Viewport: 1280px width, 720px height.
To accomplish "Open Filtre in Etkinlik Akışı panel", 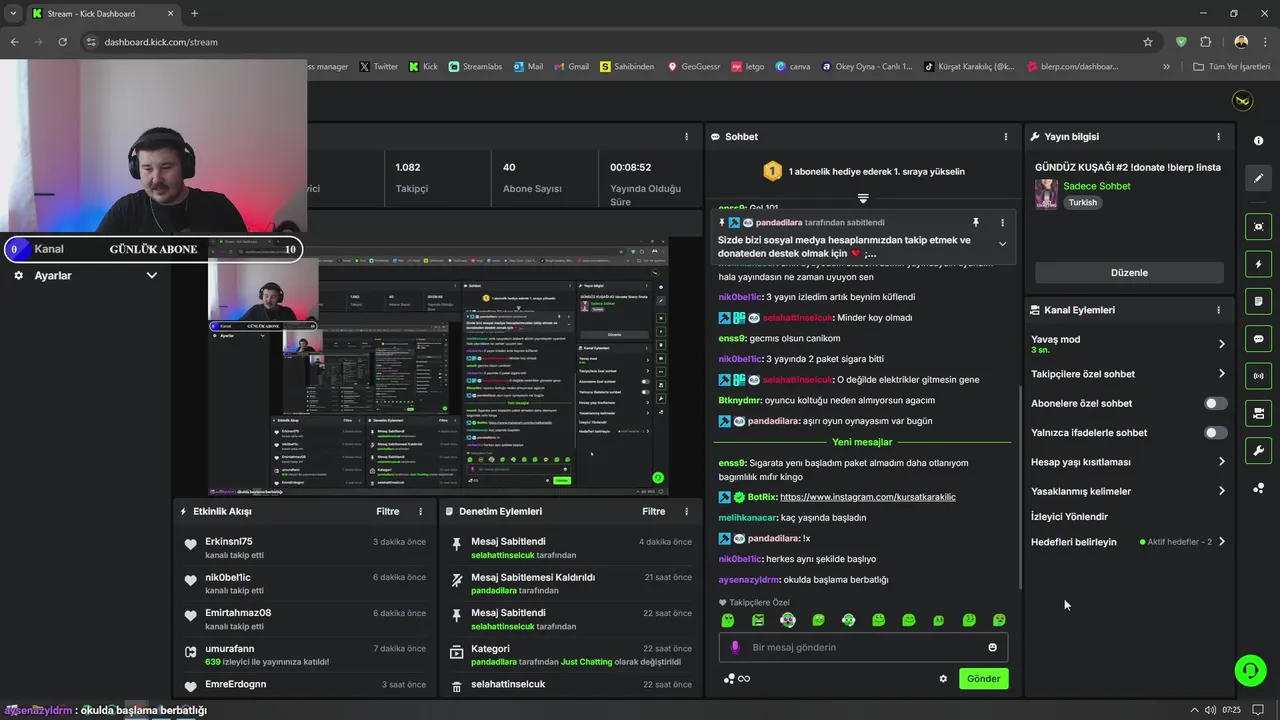I will coord(388,511).
